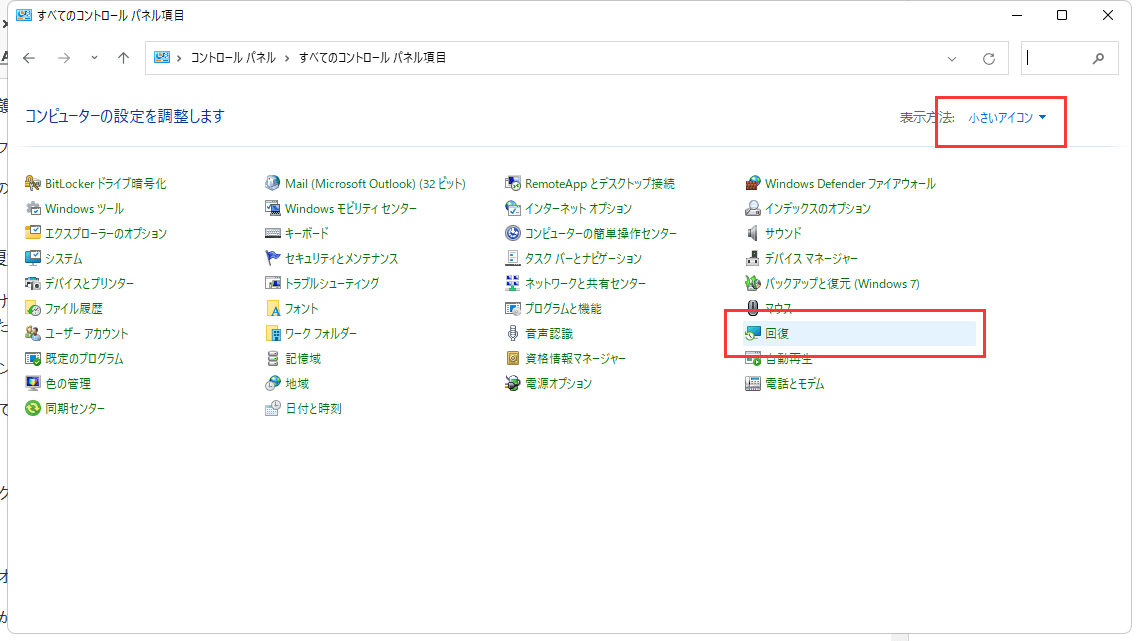Screen dimensions: 1139x641
Task: Go up one folder level arrow
Action: point(124,58)
